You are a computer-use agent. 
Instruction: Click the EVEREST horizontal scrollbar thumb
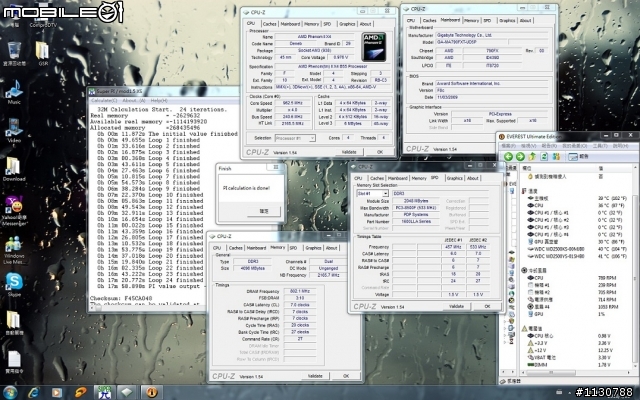click(551, 373)
